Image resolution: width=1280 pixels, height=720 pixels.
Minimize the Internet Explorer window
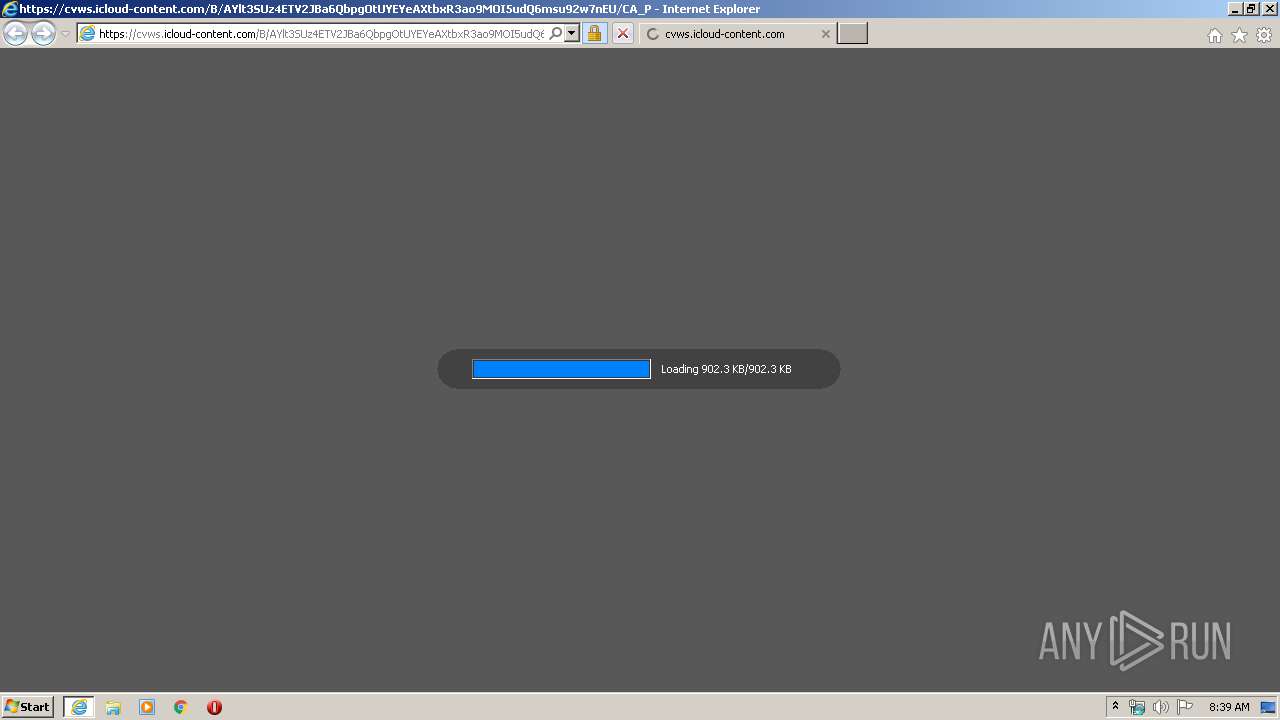click(x=1235, y=9)
